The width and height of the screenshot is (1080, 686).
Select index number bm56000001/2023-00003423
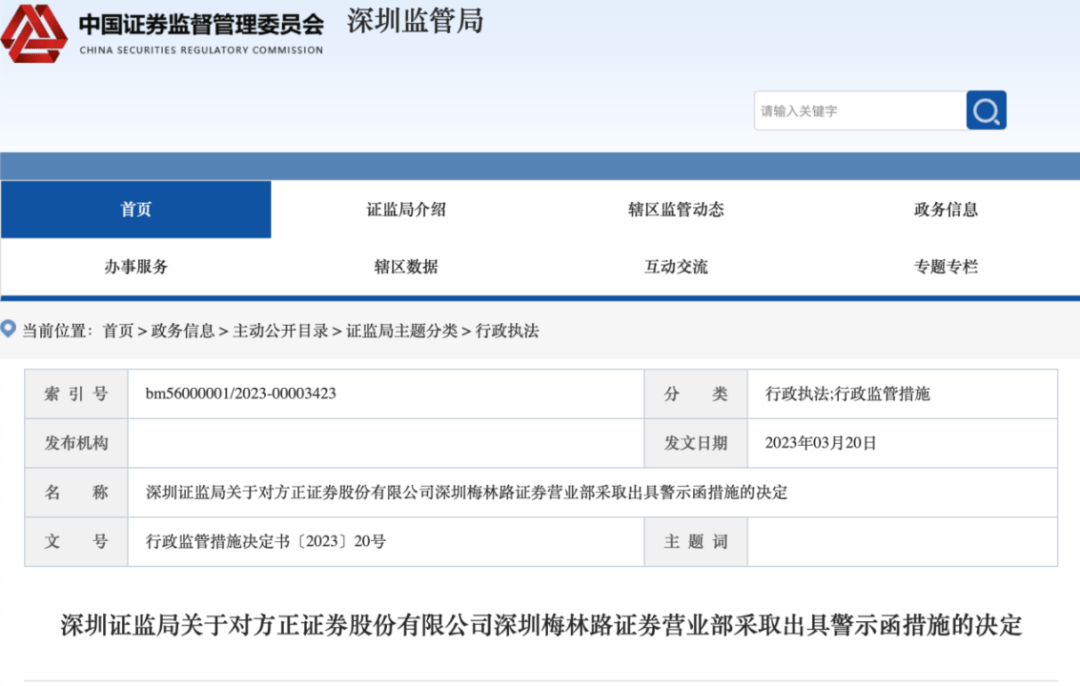[240, 393]
